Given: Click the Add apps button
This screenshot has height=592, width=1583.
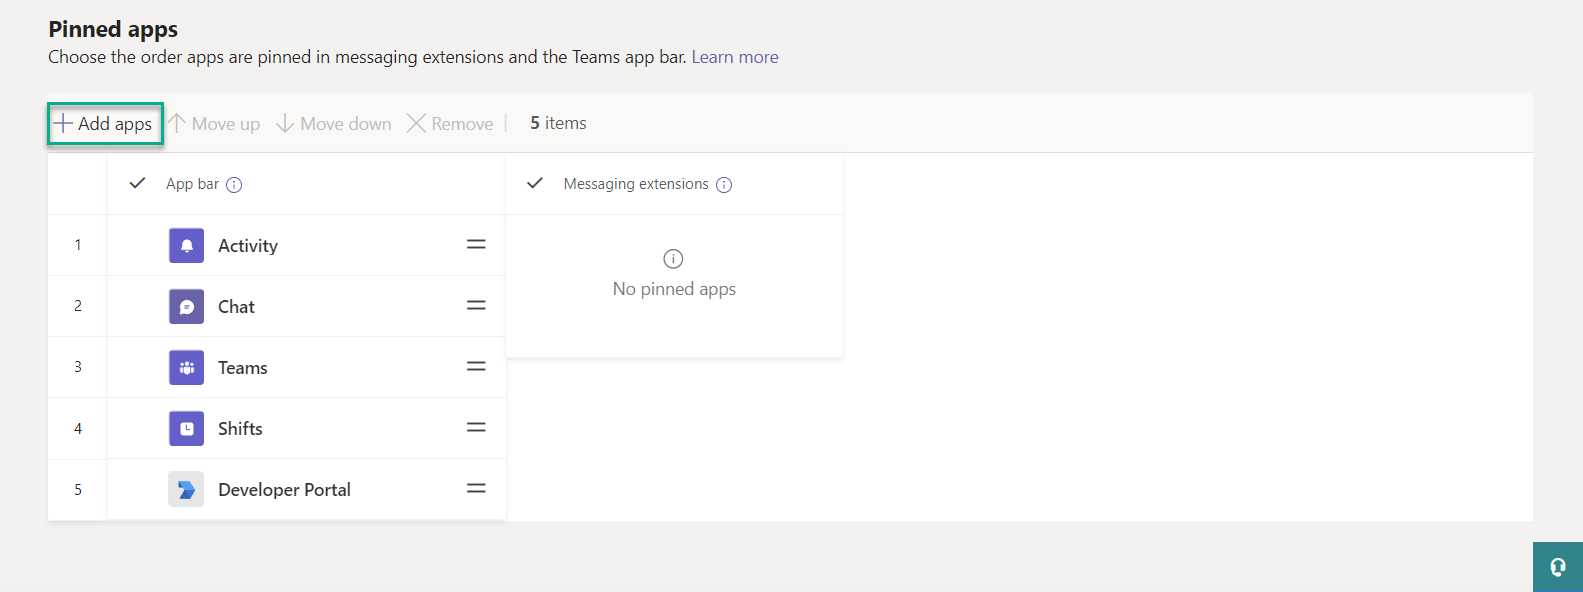Looking at the screenshot, I should [x=105, y=124].
